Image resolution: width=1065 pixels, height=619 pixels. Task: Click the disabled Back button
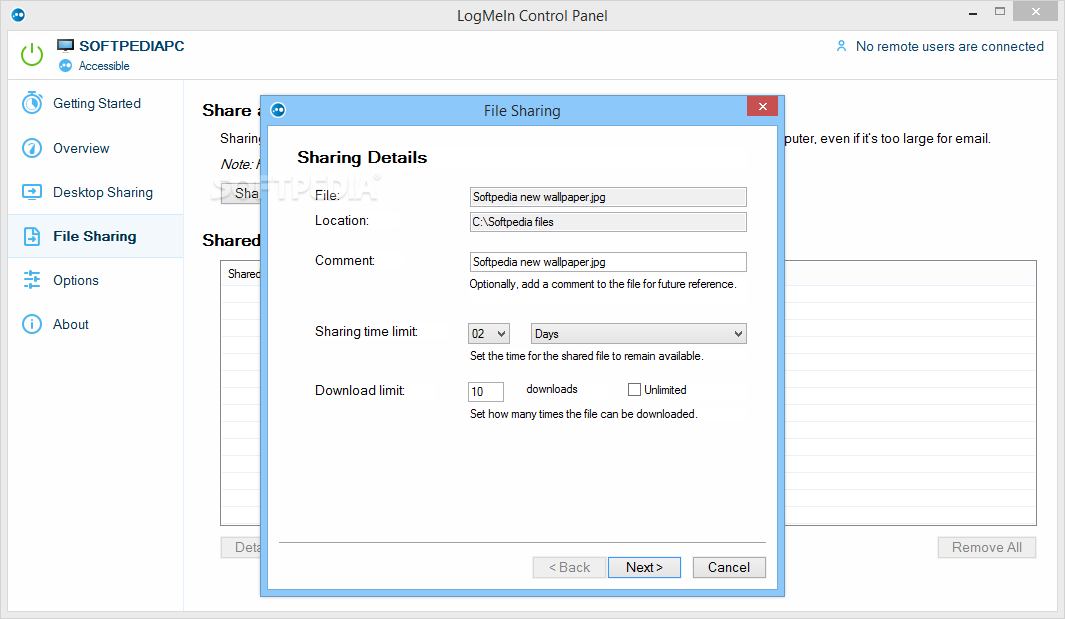point(569,567)
